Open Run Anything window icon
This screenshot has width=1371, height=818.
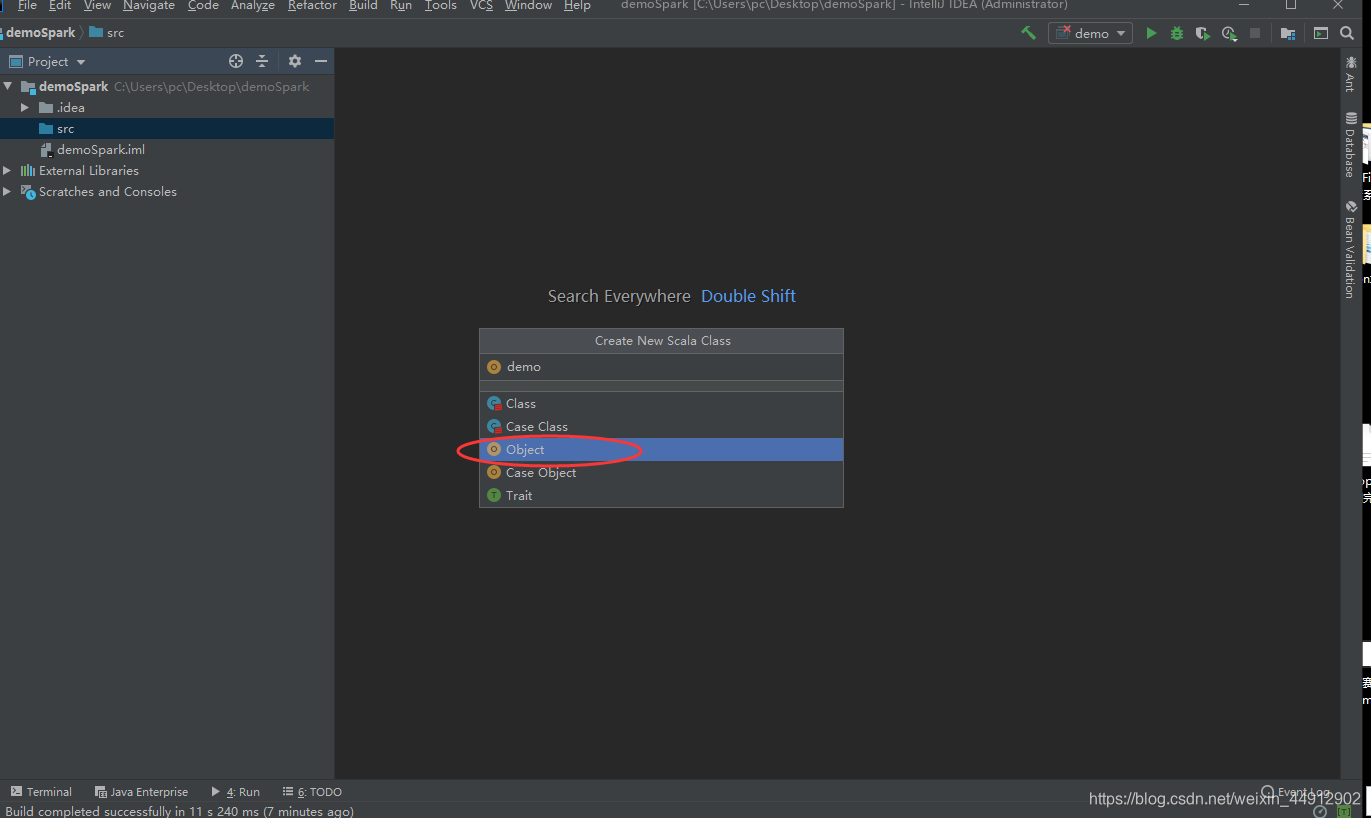coord(1321,33)
